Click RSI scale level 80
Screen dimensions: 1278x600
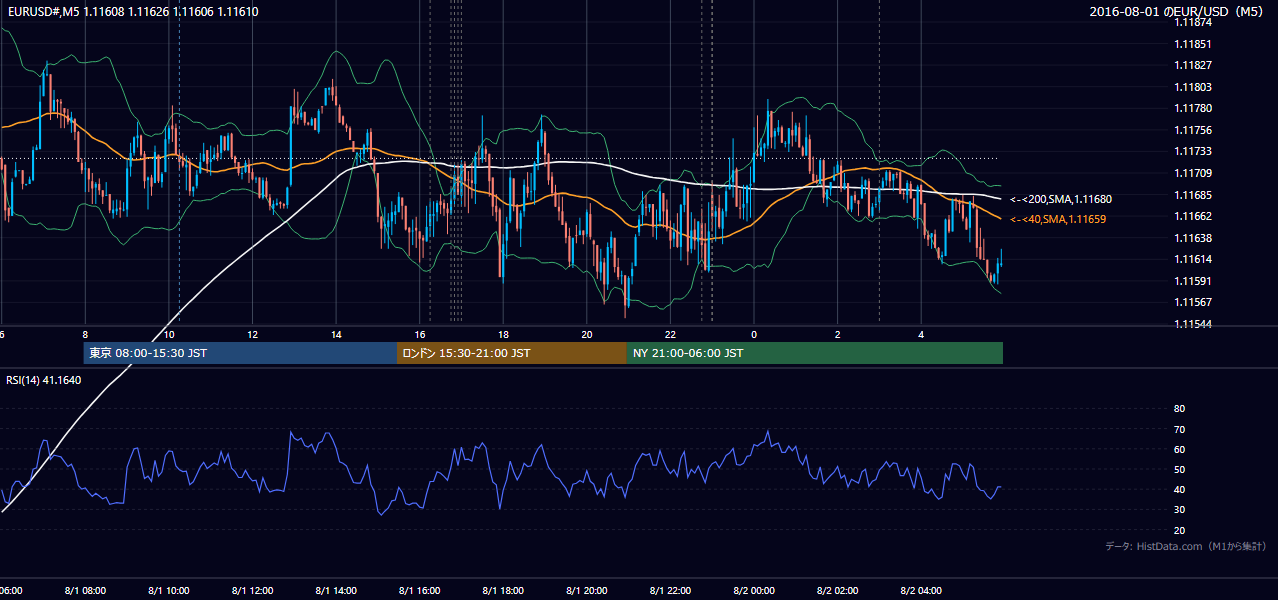point(1179,409)
